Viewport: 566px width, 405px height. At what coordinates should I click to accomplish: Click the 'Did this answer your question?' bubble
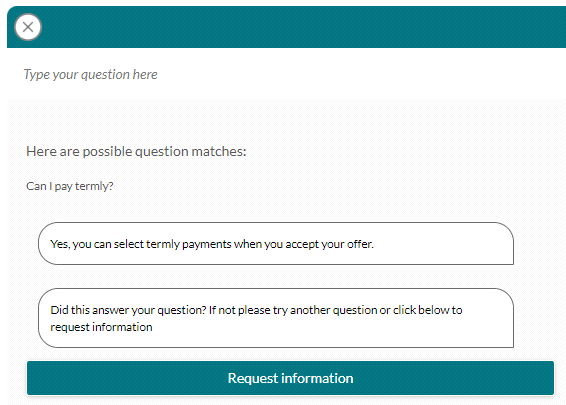click(x=276, y=318)
